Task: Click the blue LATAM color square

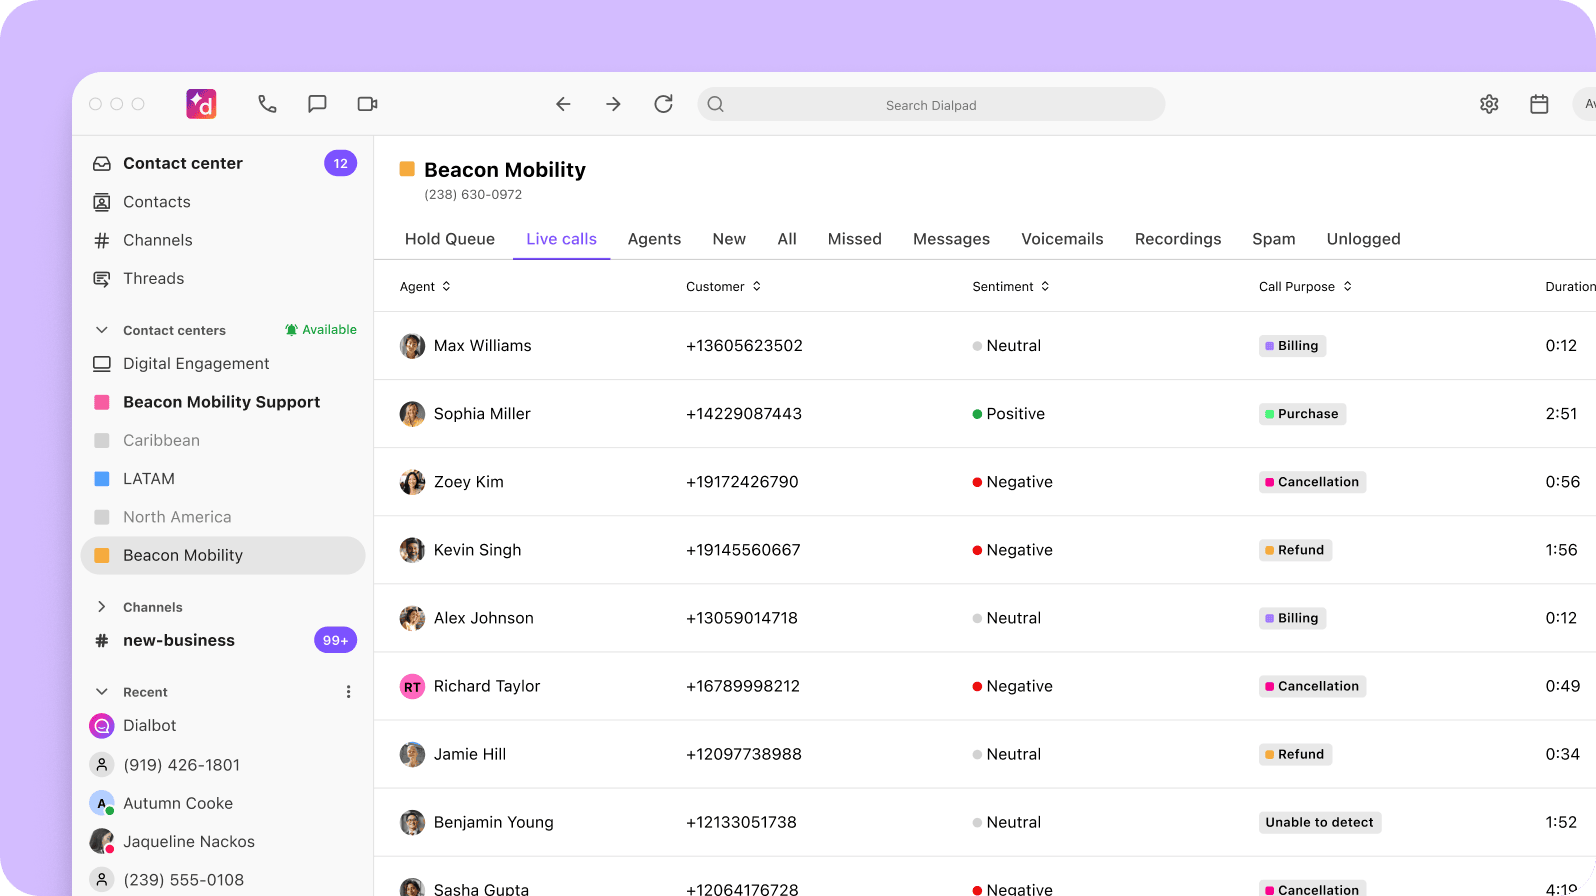Action: pos(102,479)
